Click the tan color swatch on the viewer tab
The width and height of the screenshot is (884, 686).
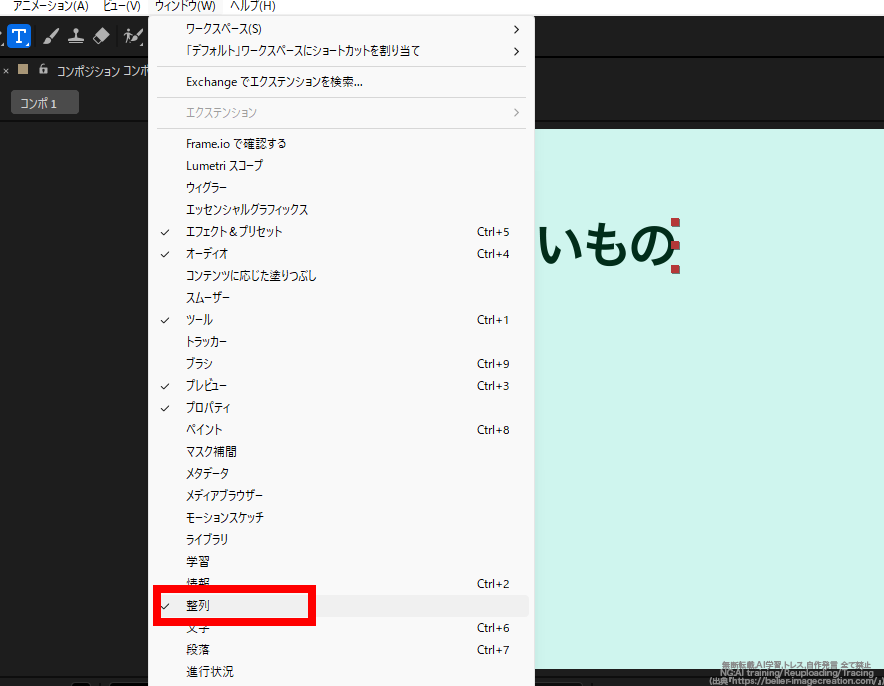pos(22,69)
